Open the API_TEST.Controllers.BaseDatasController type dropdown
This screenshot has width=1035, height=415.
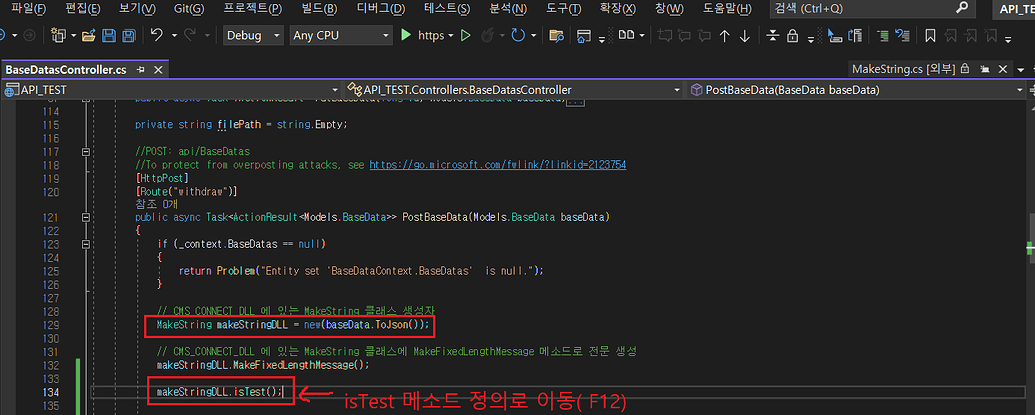coord(514,90)
